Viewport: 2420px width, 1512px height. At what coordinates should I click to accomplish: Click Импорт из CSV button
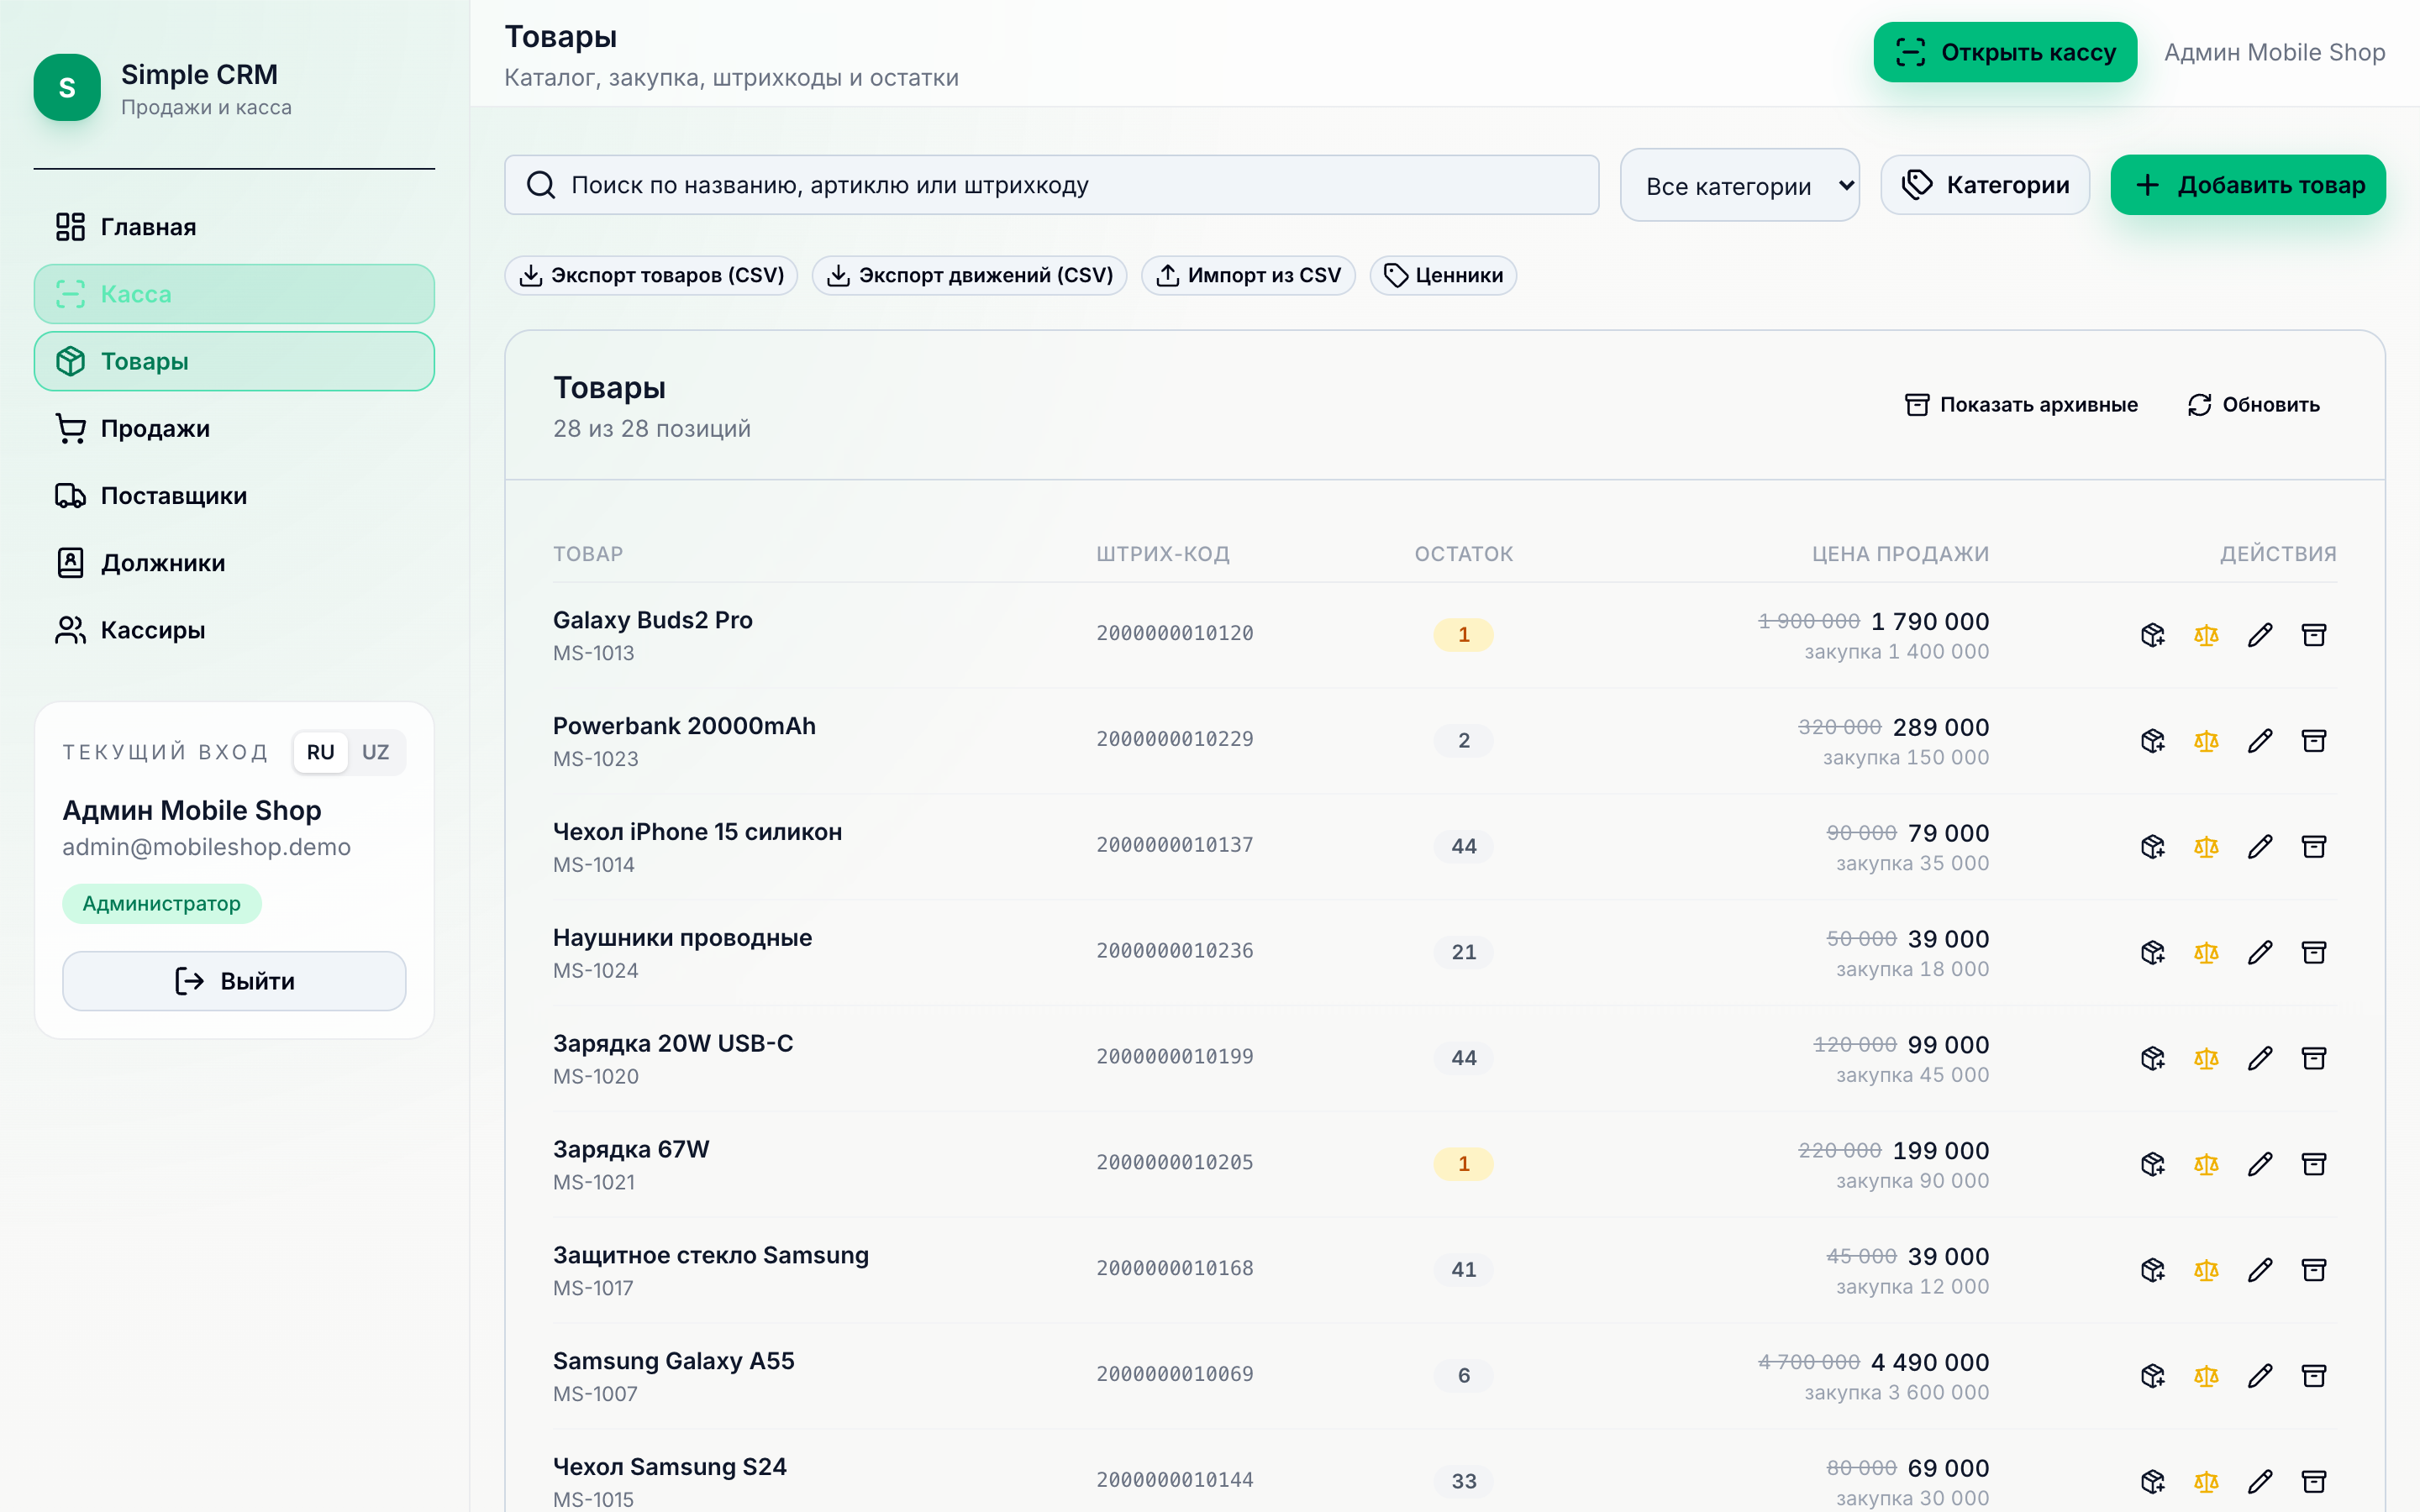(x=1248, y=276)
